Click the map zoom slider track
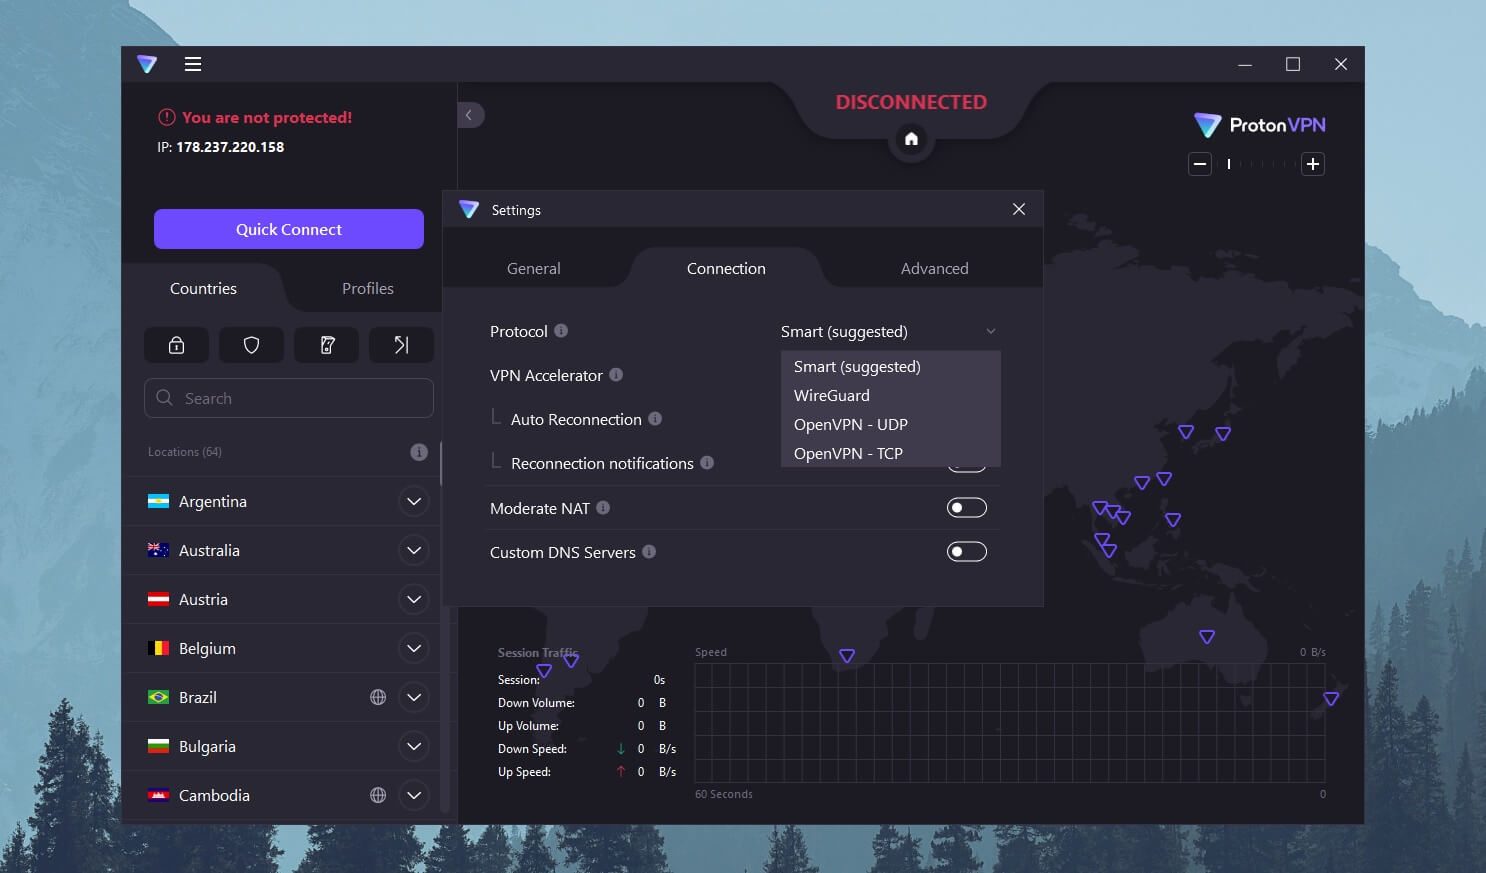Image resolution: width=1486 pixels, height=873 pixels. (x=1257, y=164)
